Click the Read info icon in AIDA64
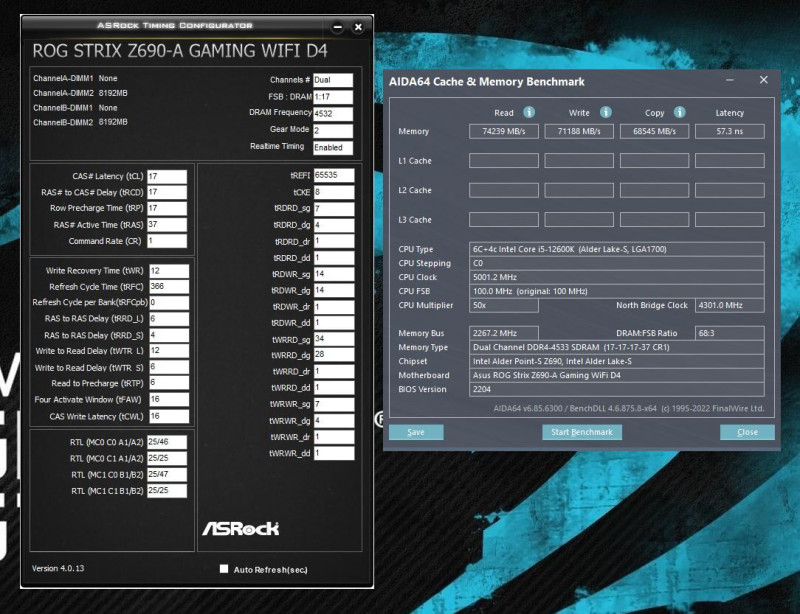800x614 pixels. (529, 112)
